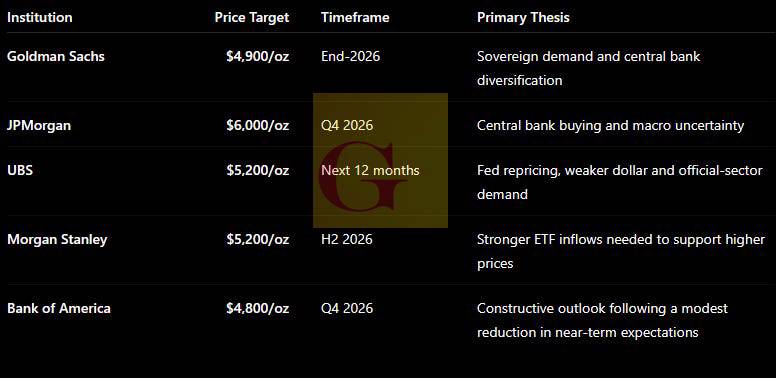Select the $6,000/oz price target

(258, 126)
